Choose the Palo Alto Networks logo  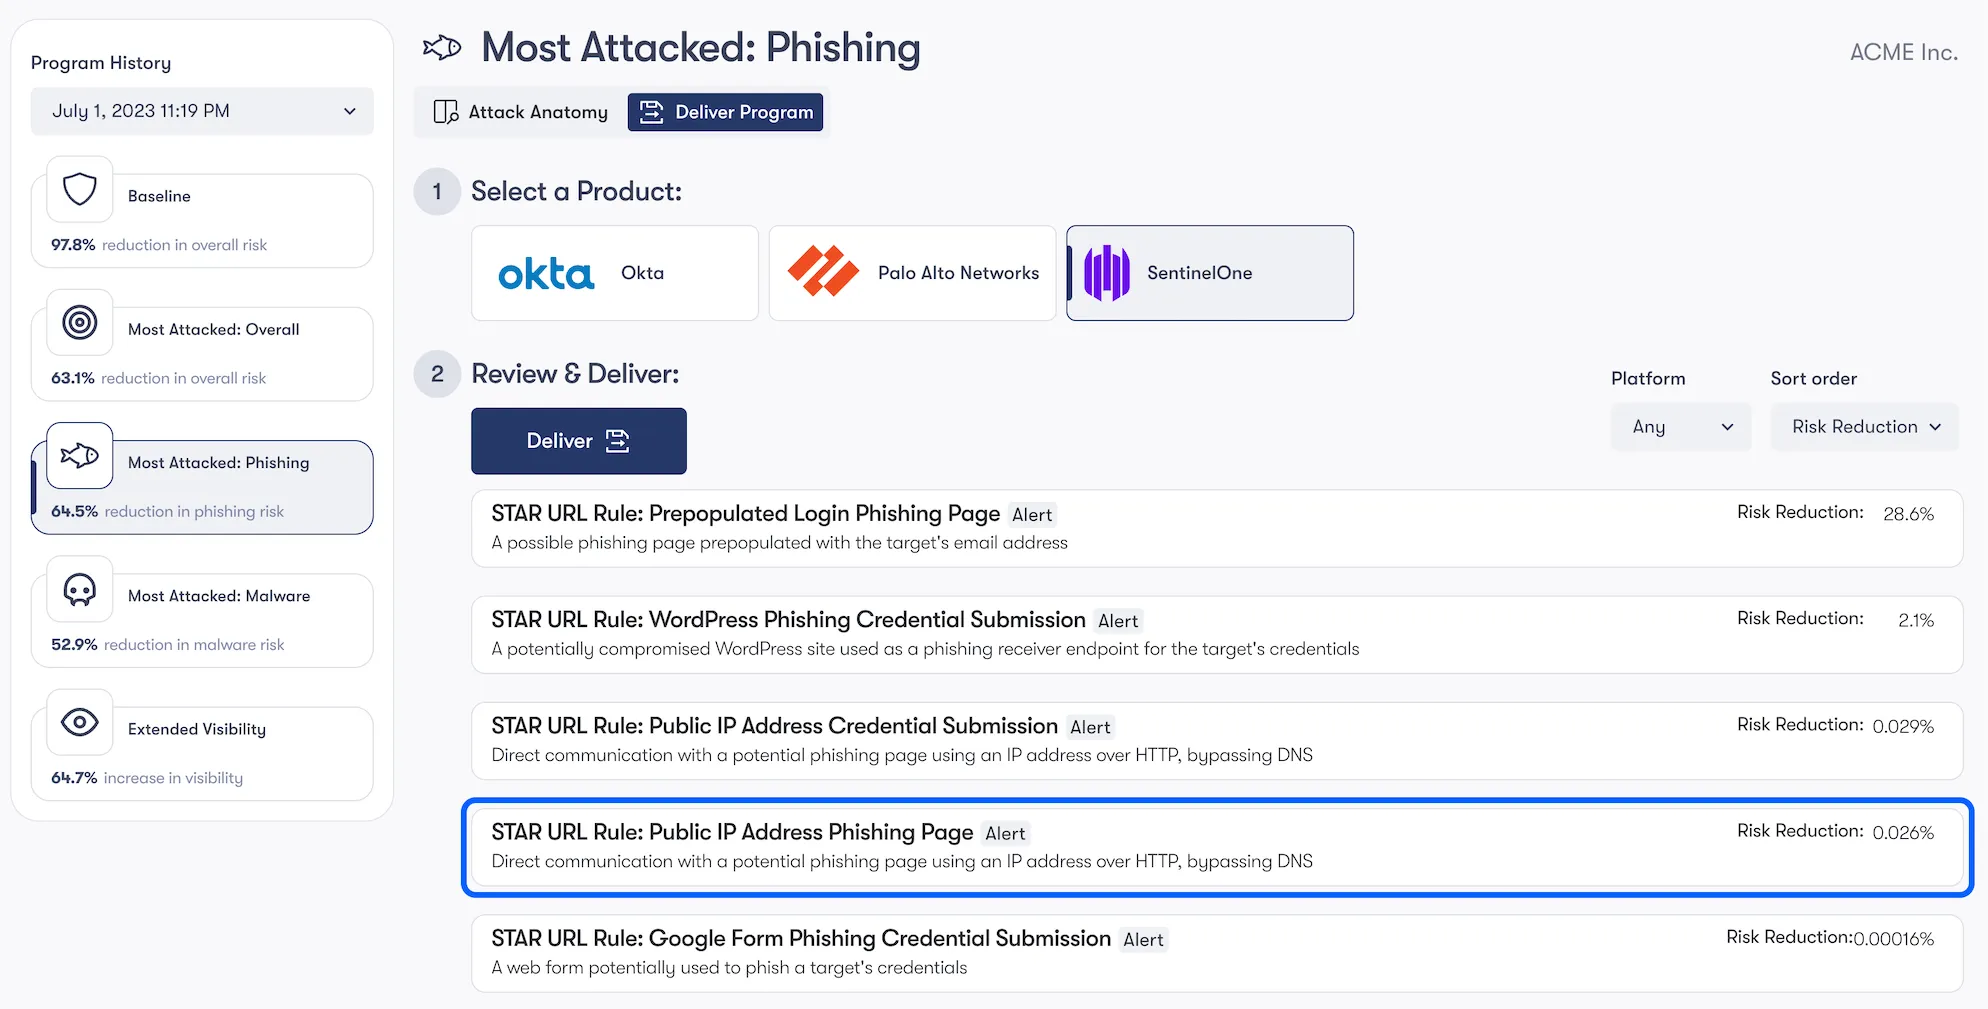click(823, 271)
